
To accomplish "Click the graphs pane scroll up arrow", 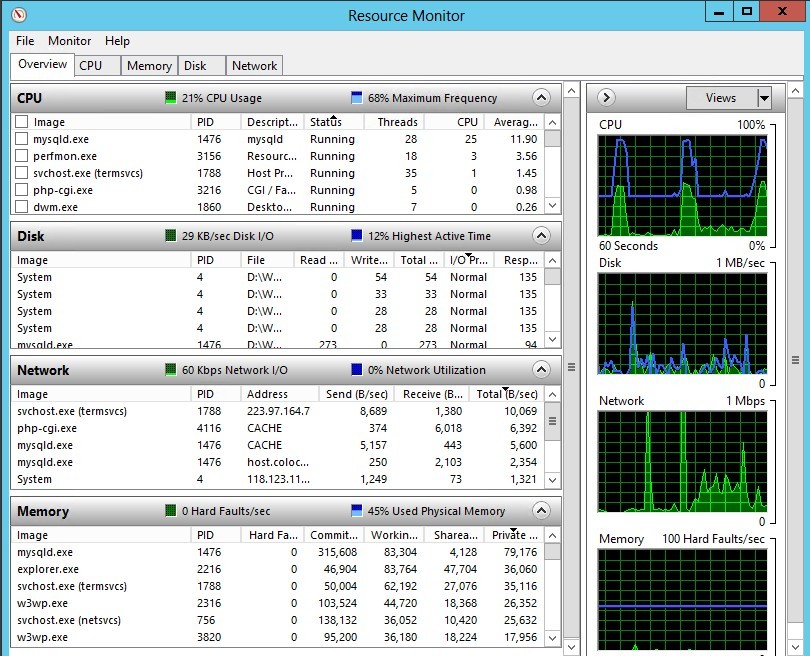I will pos(795,91).
